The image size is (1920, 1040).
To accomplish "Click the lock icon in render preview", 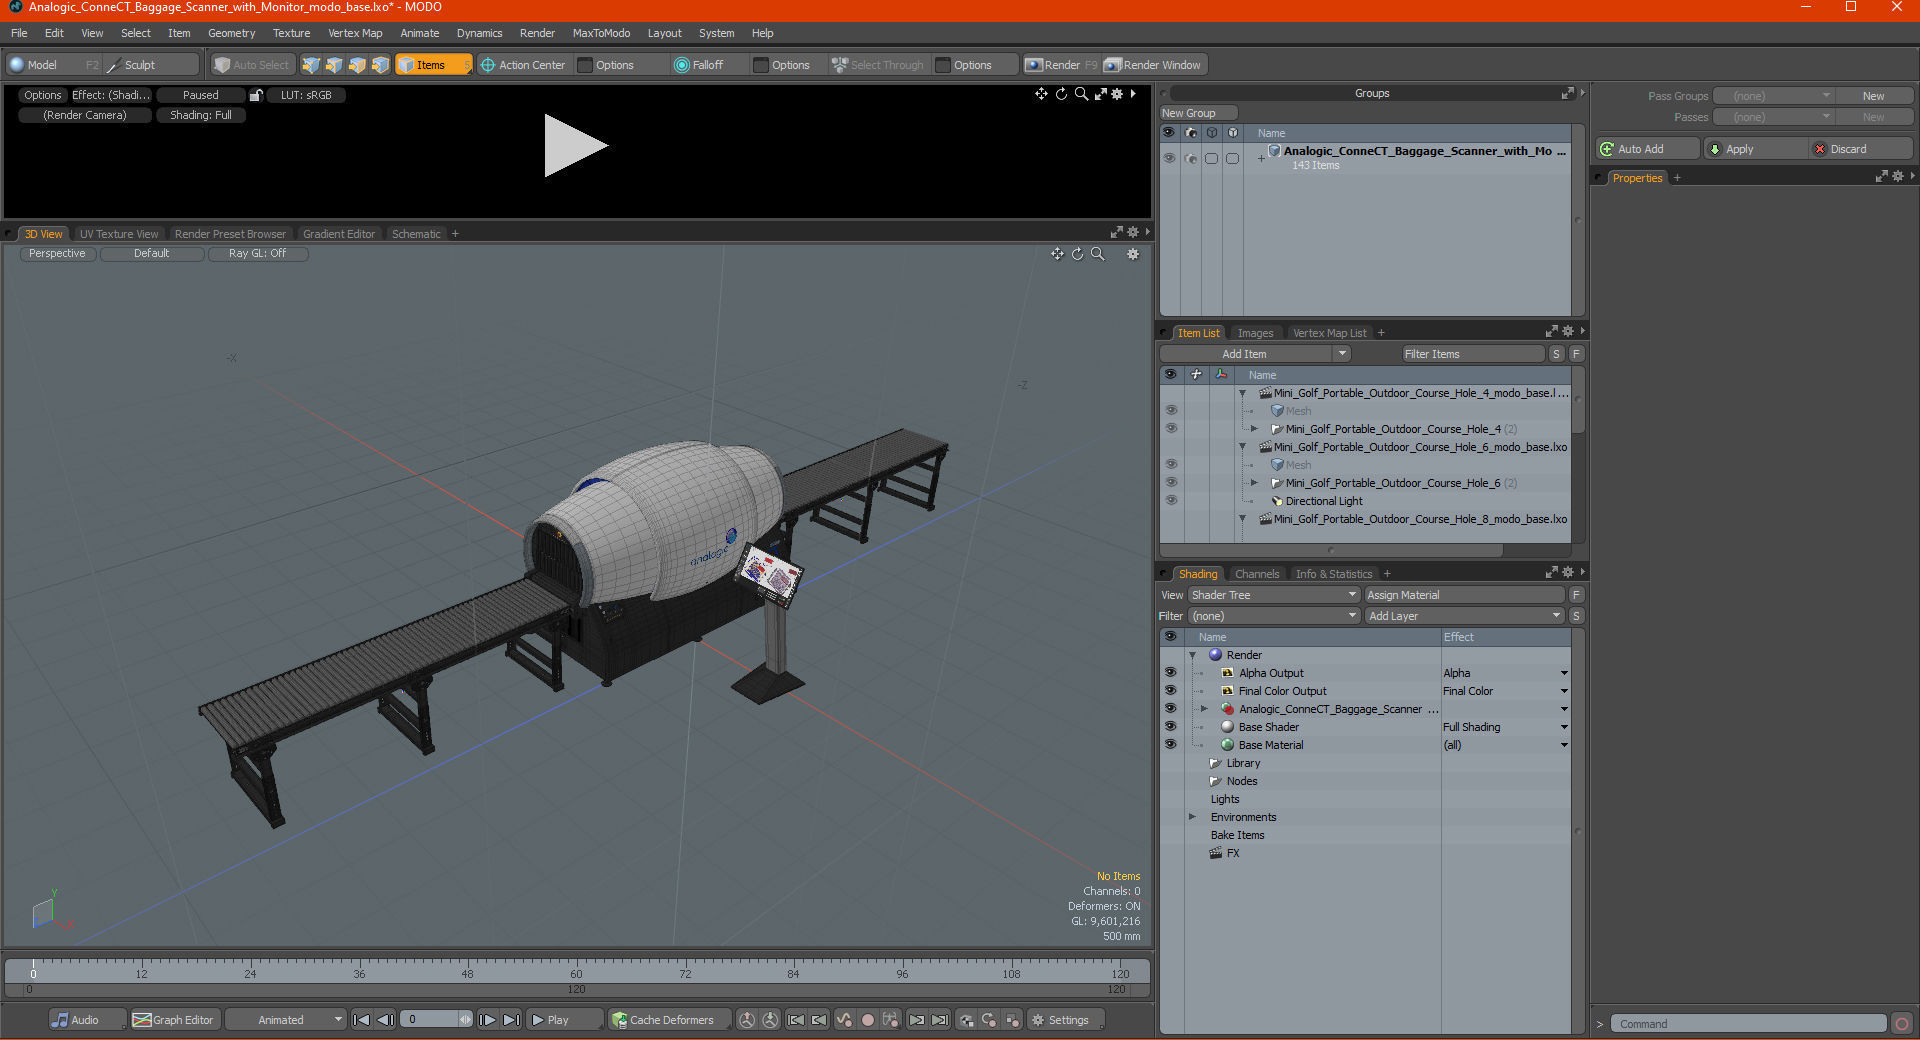I will pyautogui.click(x=256, y=95).
